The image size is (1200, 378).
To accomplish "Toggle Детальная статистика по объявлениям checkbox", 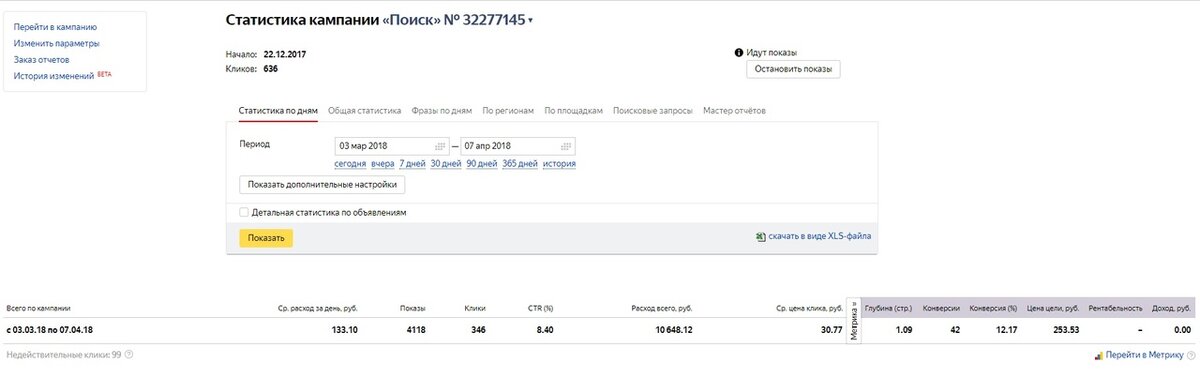I will 244,213.
